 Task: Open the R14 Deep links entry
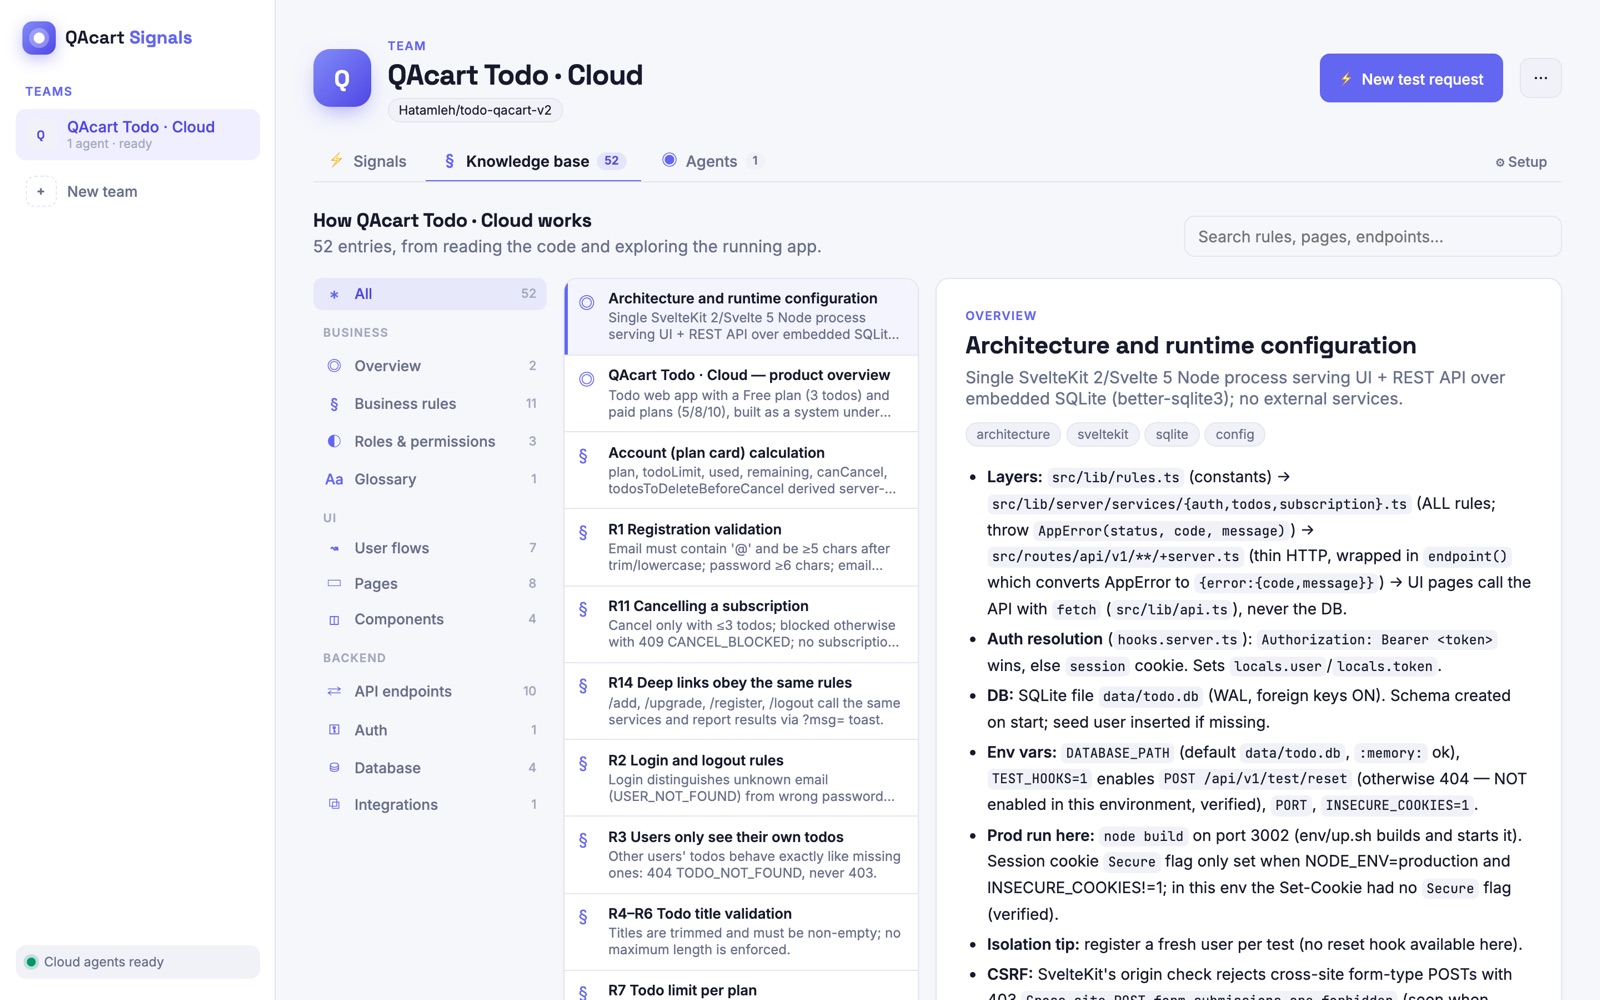tap(742, 701)
